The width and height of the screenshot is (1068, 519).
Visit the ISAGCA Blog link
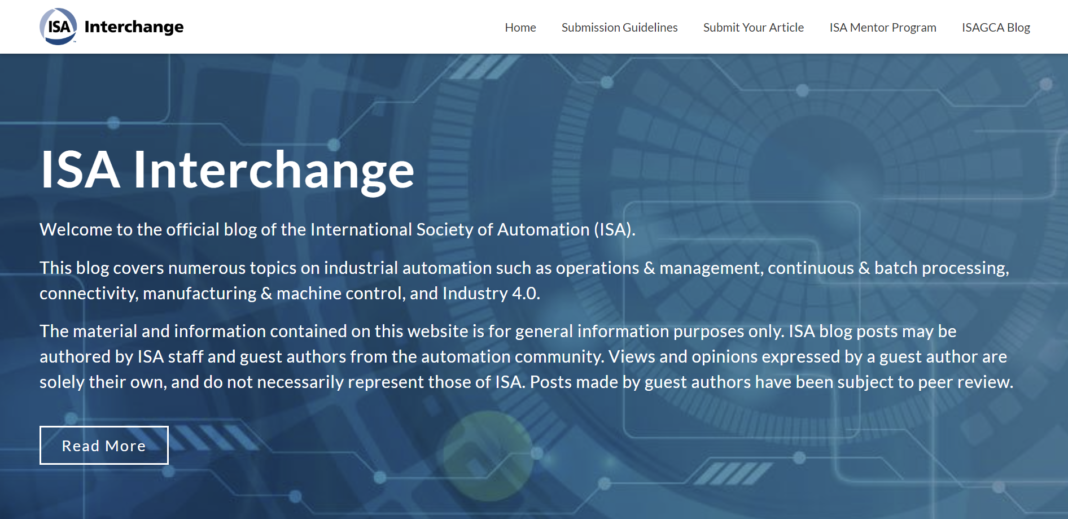tap(995, 27)
